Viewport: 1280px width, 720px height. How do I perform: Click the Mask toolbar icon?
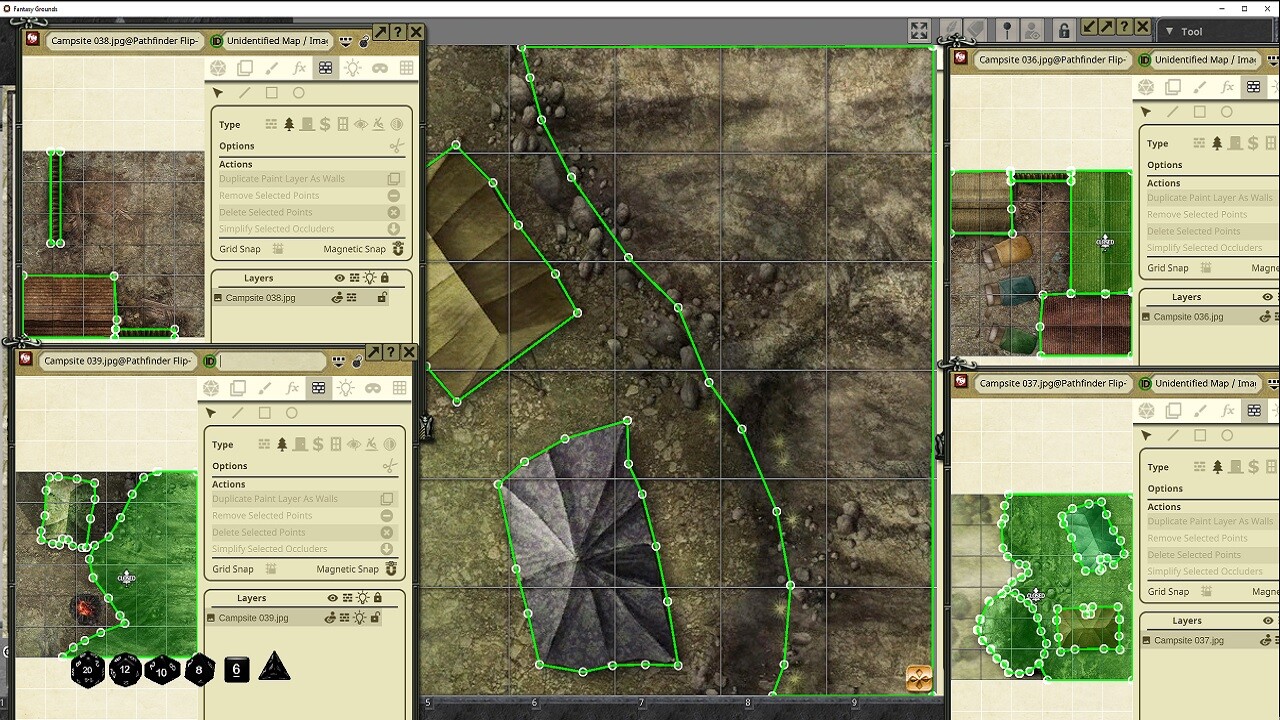(378, 67)
